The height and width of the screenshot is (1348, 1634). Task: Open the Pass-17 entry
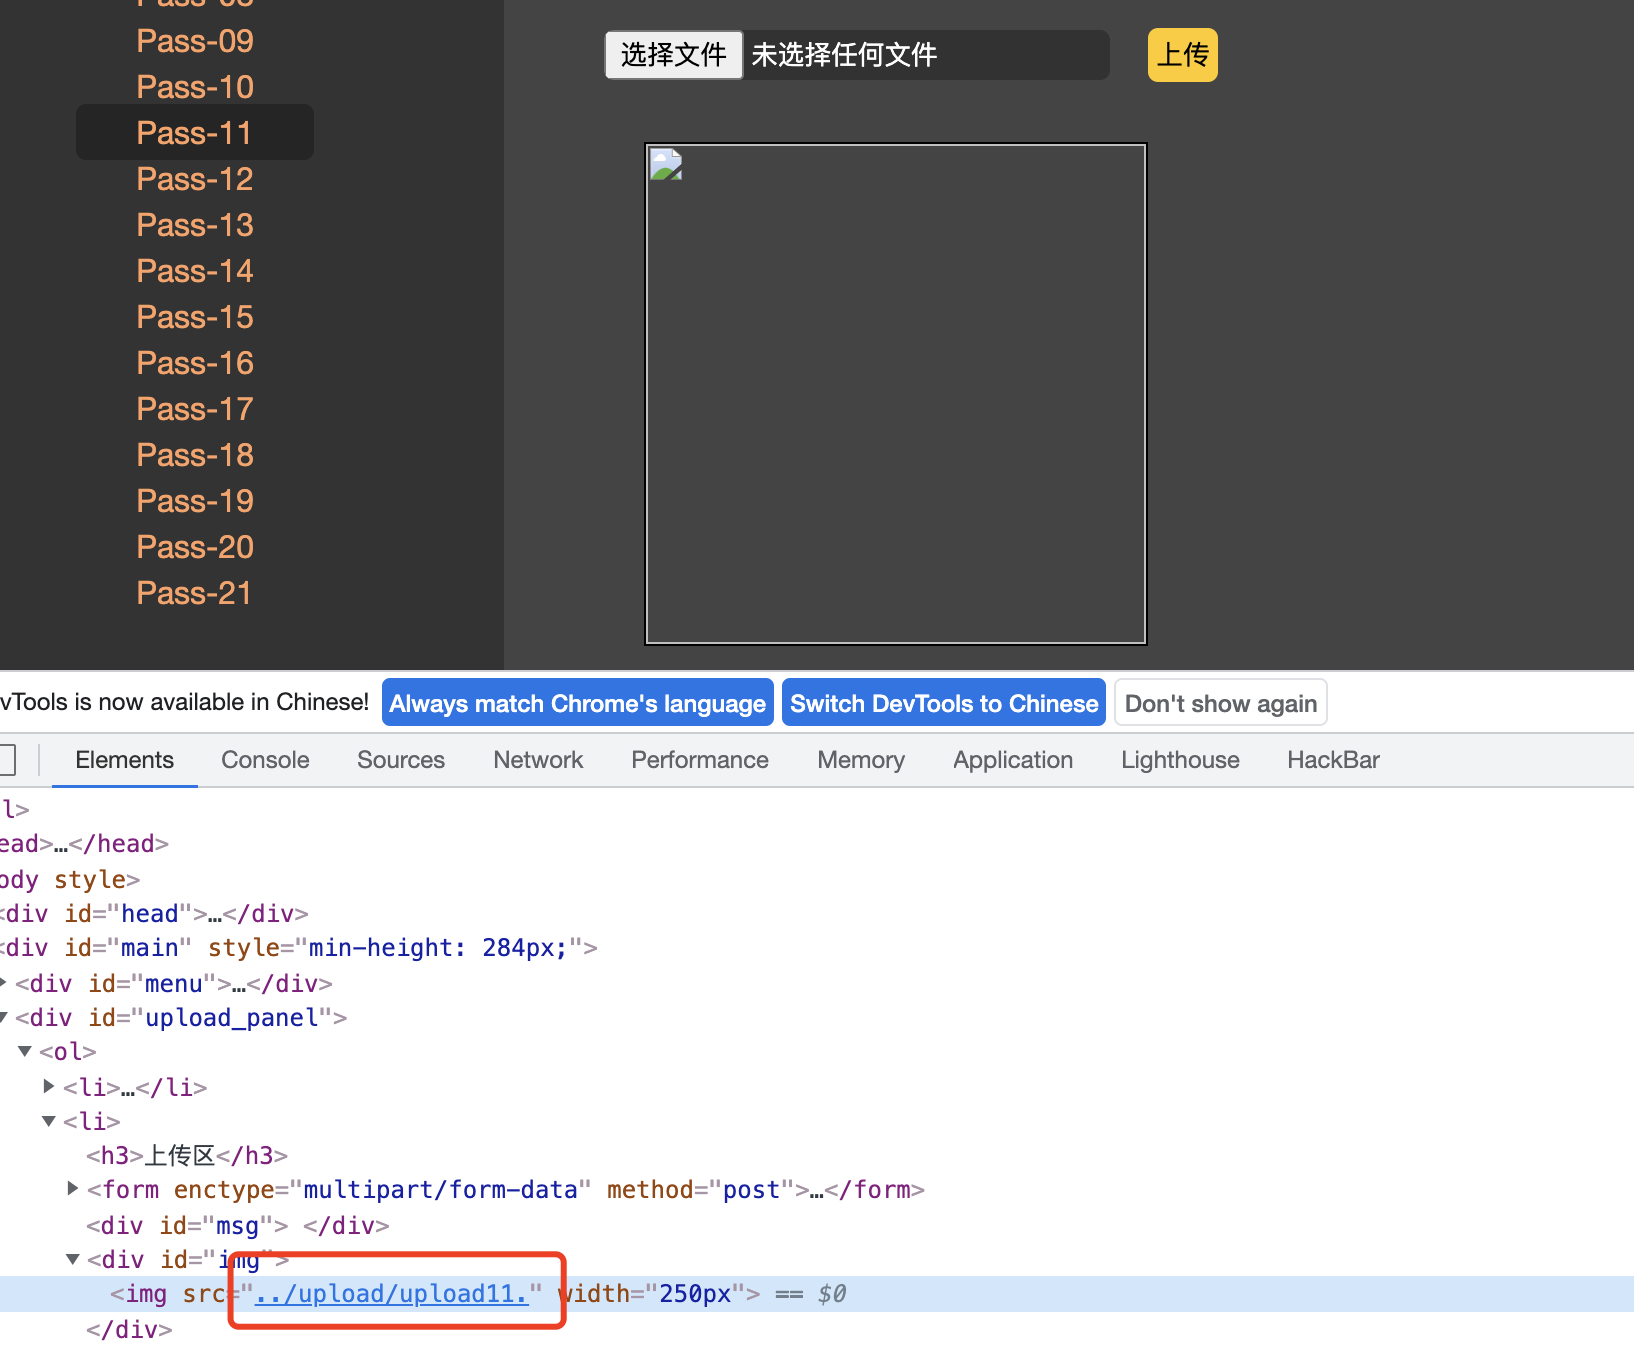coord(195,409)
